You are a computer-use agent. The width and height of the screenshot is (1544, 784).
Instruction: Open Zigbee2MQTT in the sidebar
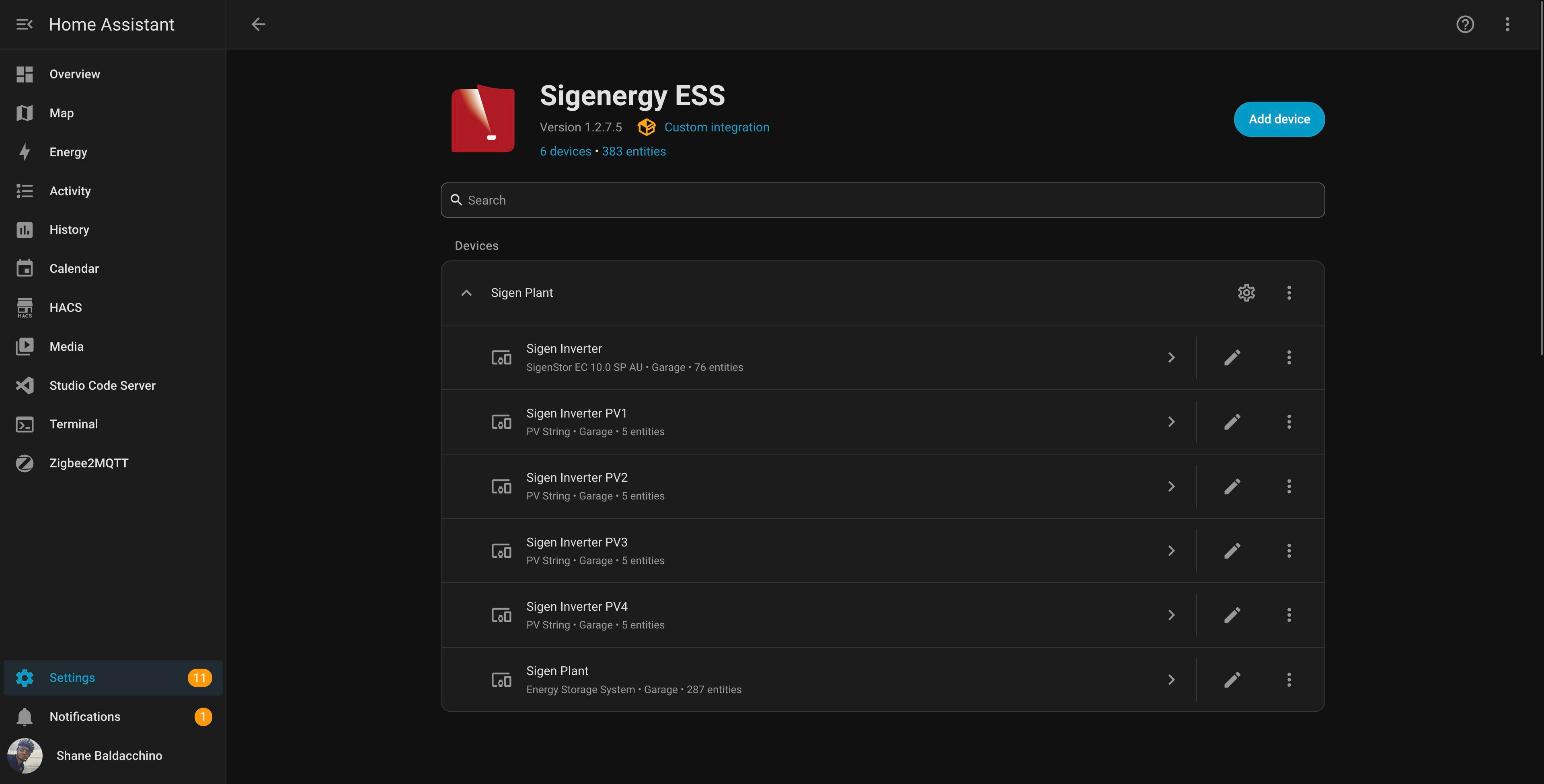coord(113,463)
